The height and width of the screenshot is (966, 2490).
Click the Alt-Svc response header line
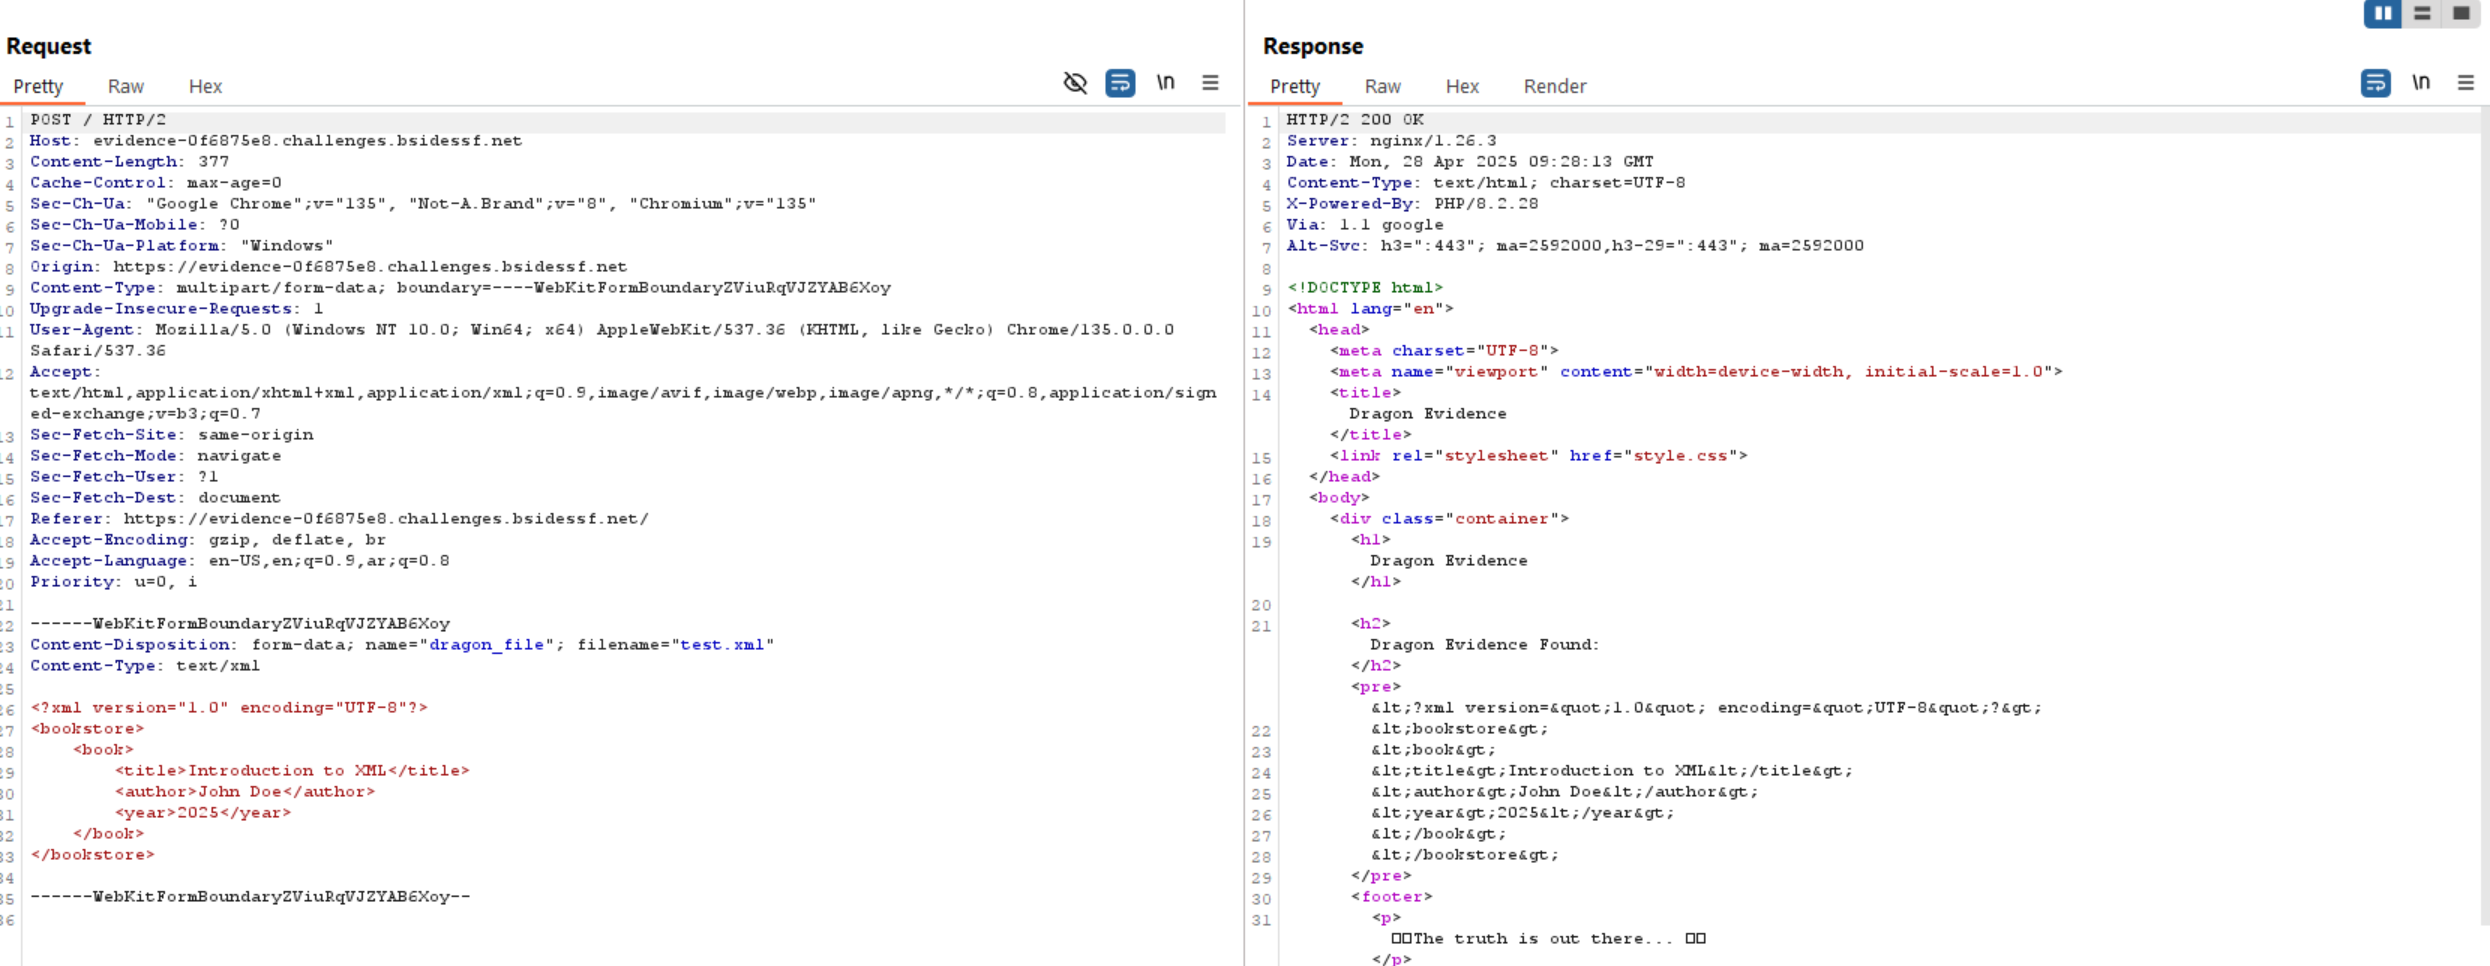pyautogui.click(x=1575, y=246)
